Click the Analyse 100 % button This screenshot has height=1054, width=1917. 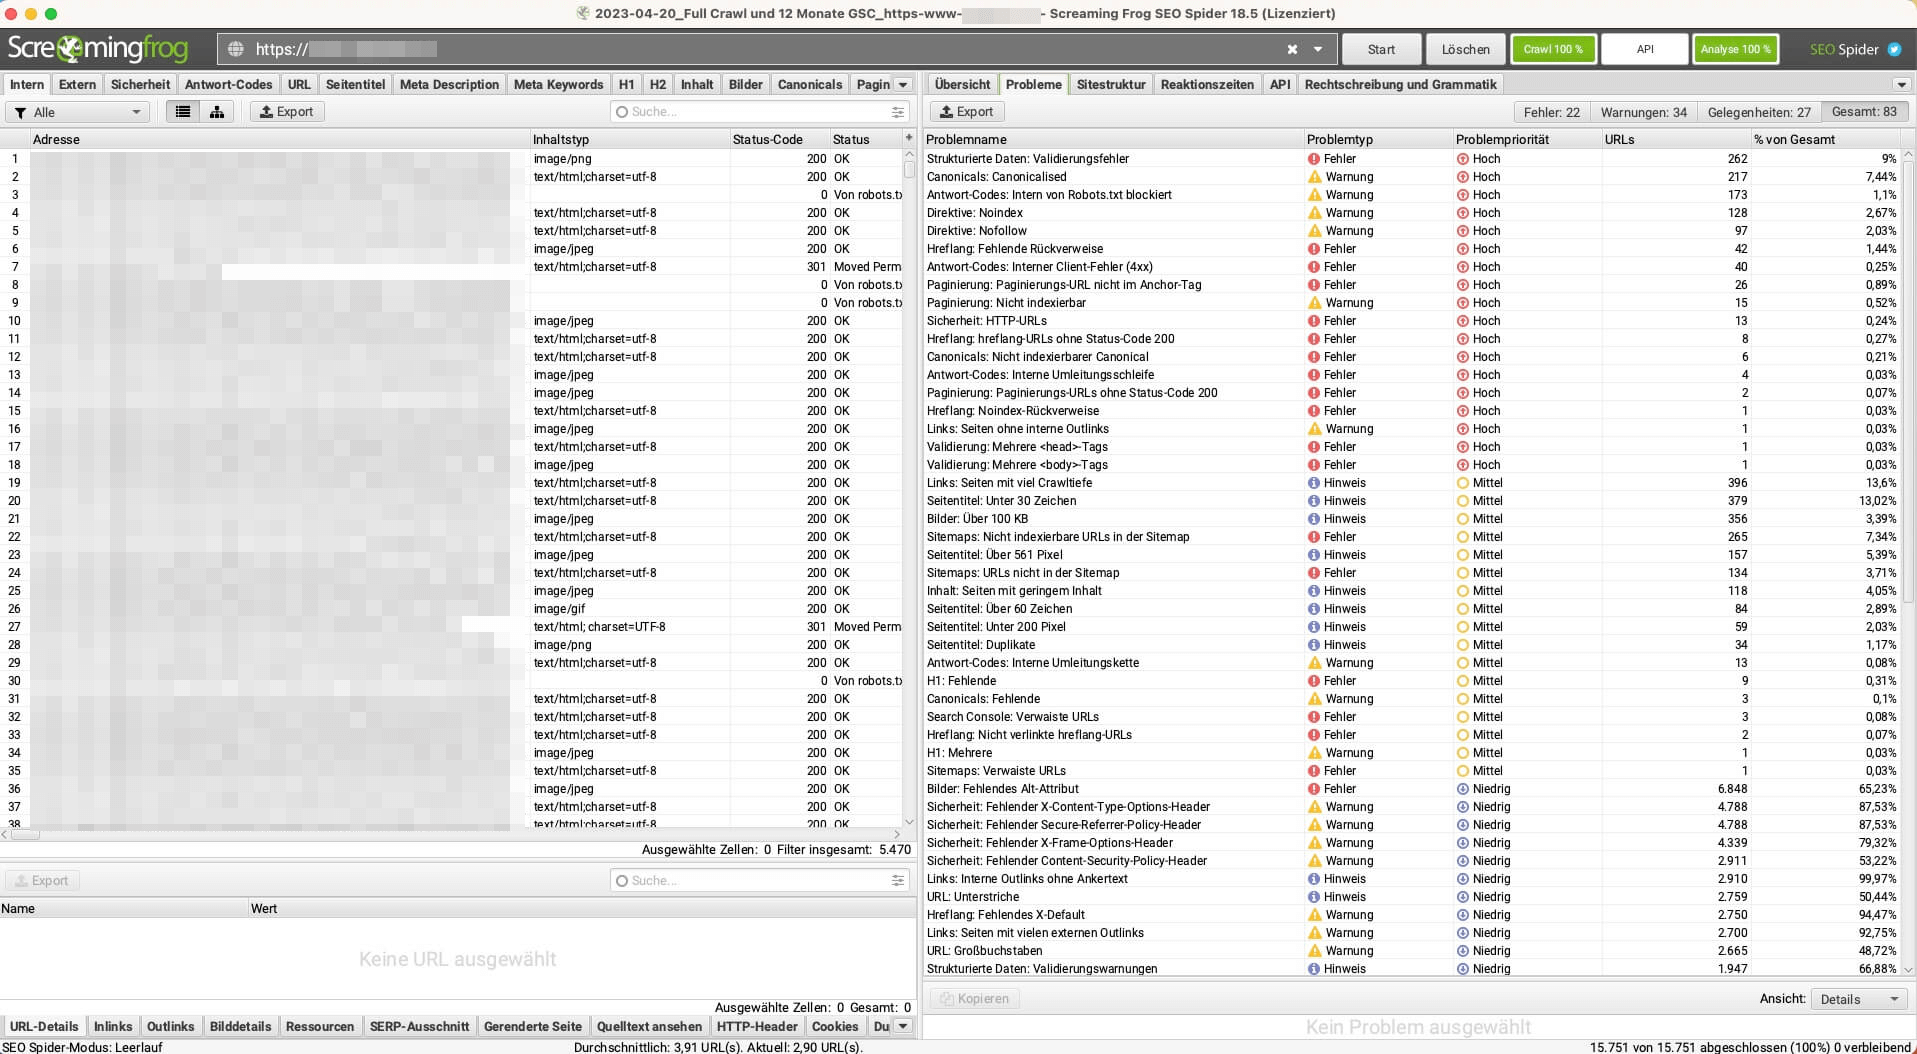tap(1735, 49)
